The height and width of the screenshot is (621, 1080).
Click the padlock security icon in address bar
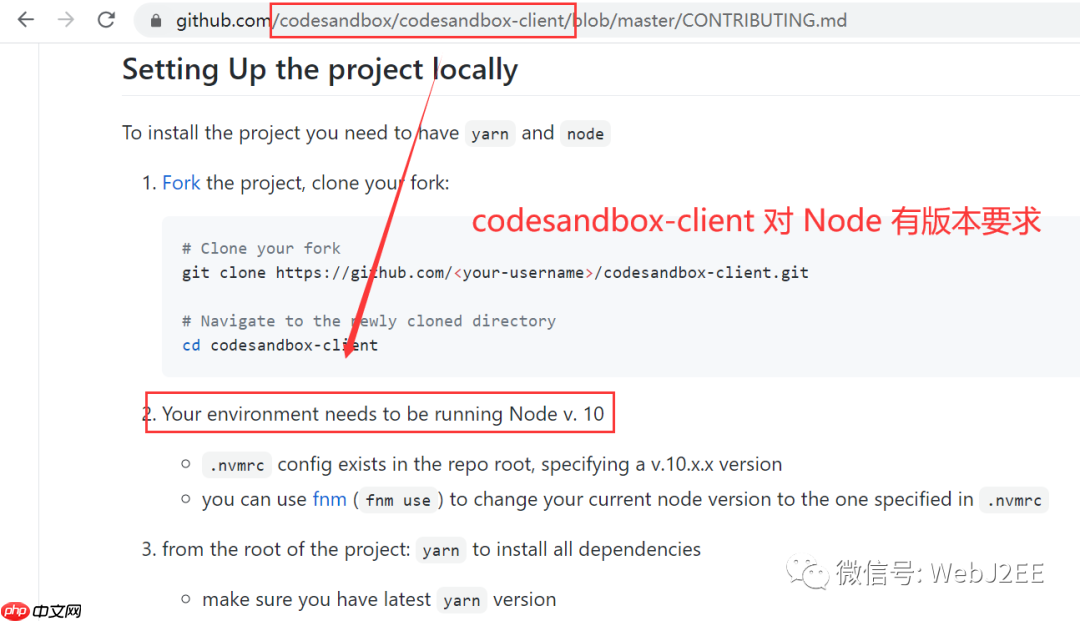155,19
